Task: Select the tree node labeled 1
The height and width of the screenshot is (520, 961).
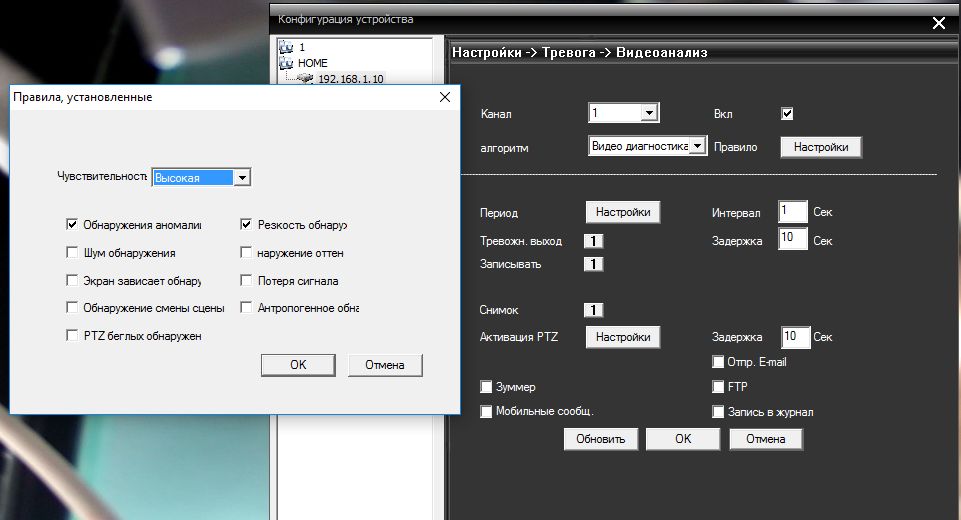Action: (287, 47)
